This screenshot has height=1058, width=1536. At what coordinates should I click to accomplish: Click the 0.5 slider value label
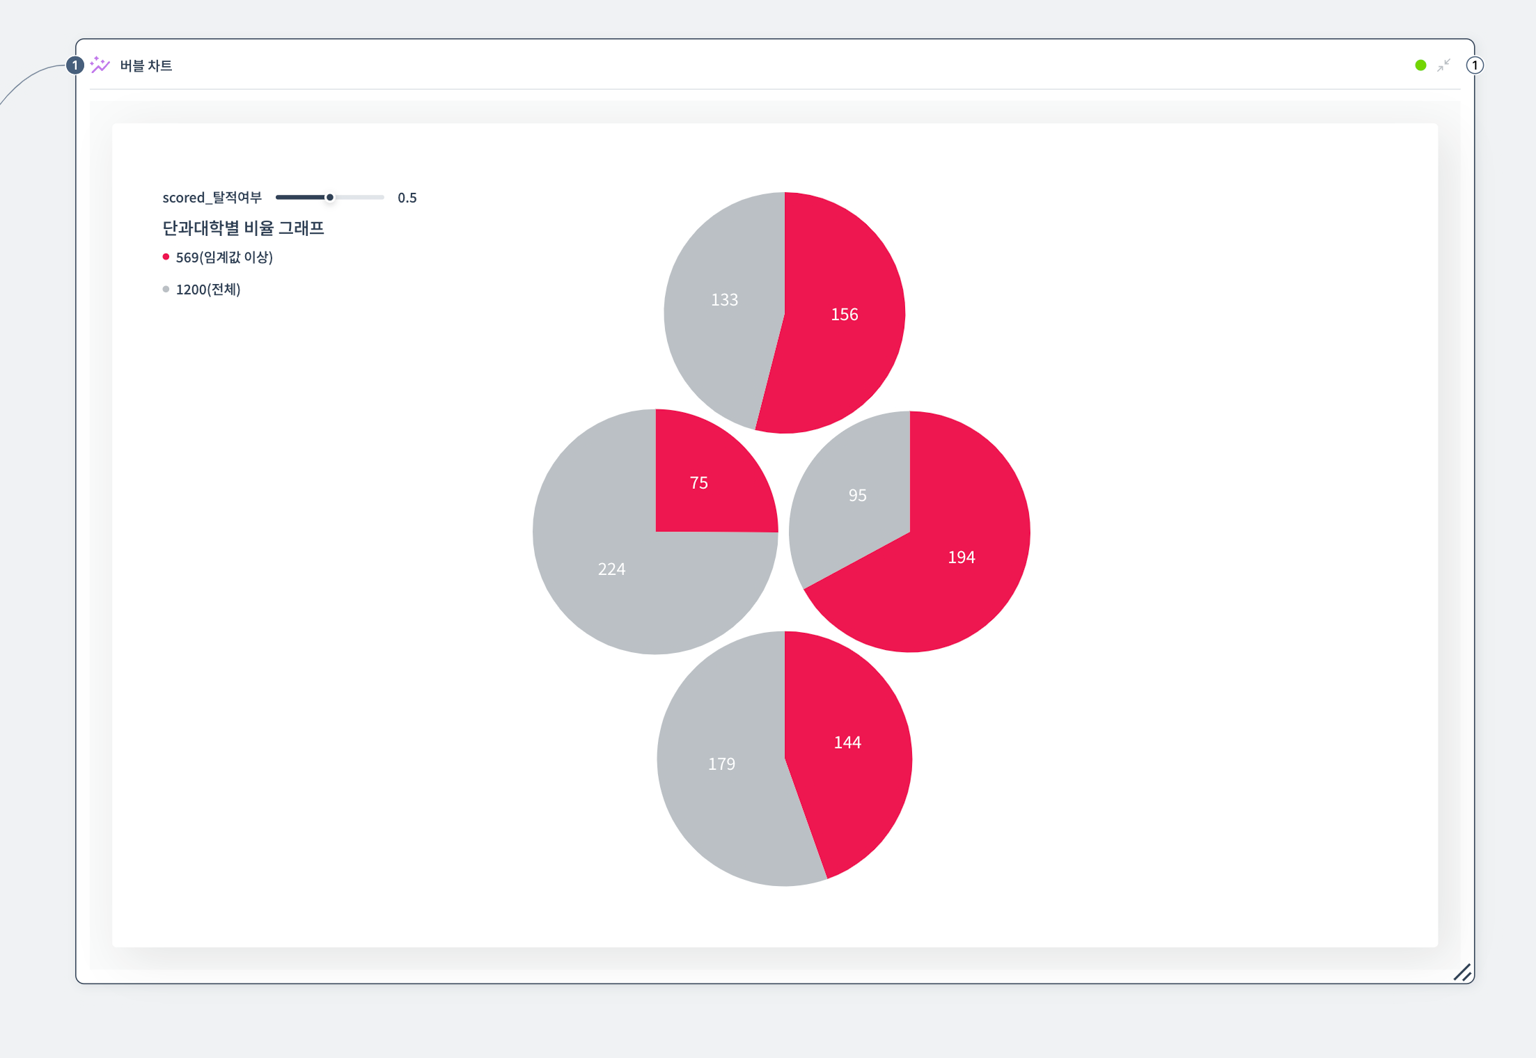(407, 197)
